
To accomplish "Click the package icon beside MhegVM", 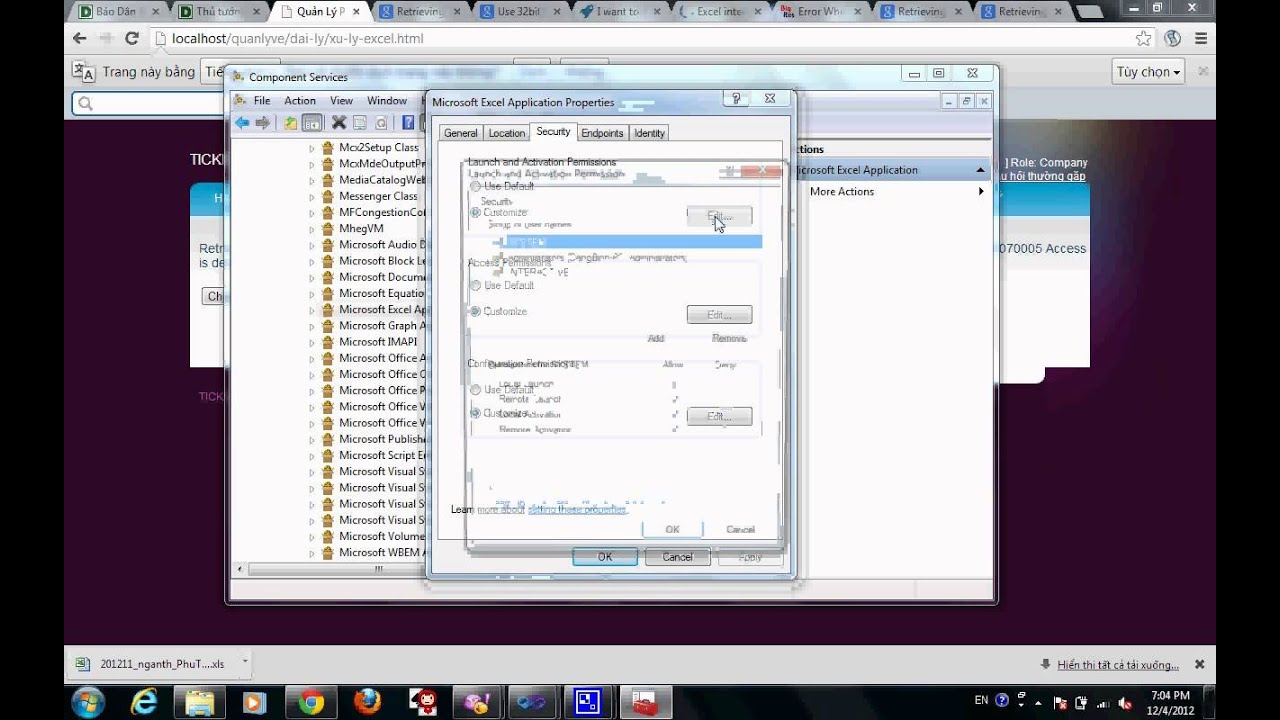I will [x=327, y=228].
